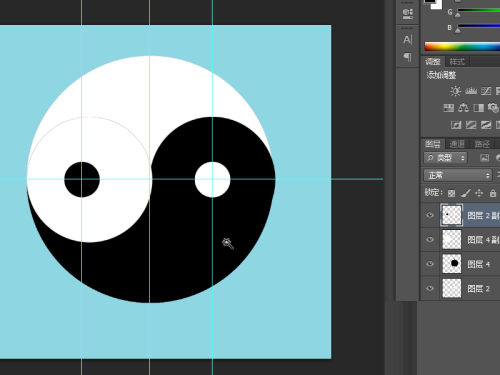500x375 pixels.
Task: Add a Brightness/Contrast adjustment
Action: [455, 91]
